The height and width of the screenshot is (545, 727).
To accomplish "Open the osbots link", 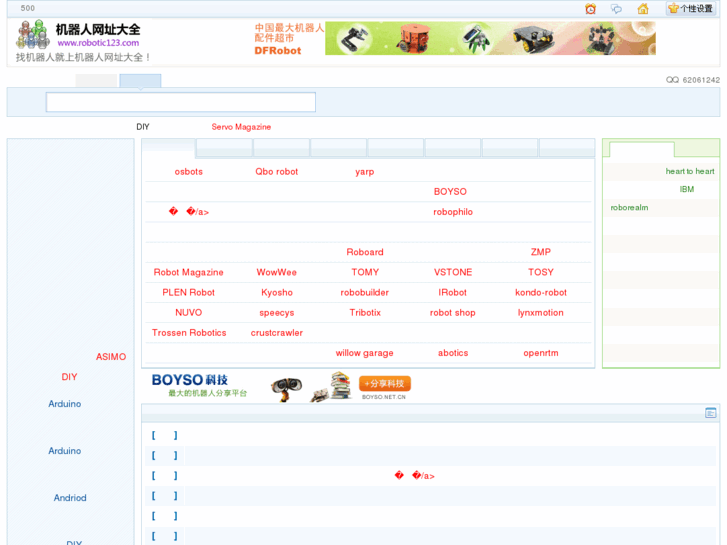I will point(189,172).
